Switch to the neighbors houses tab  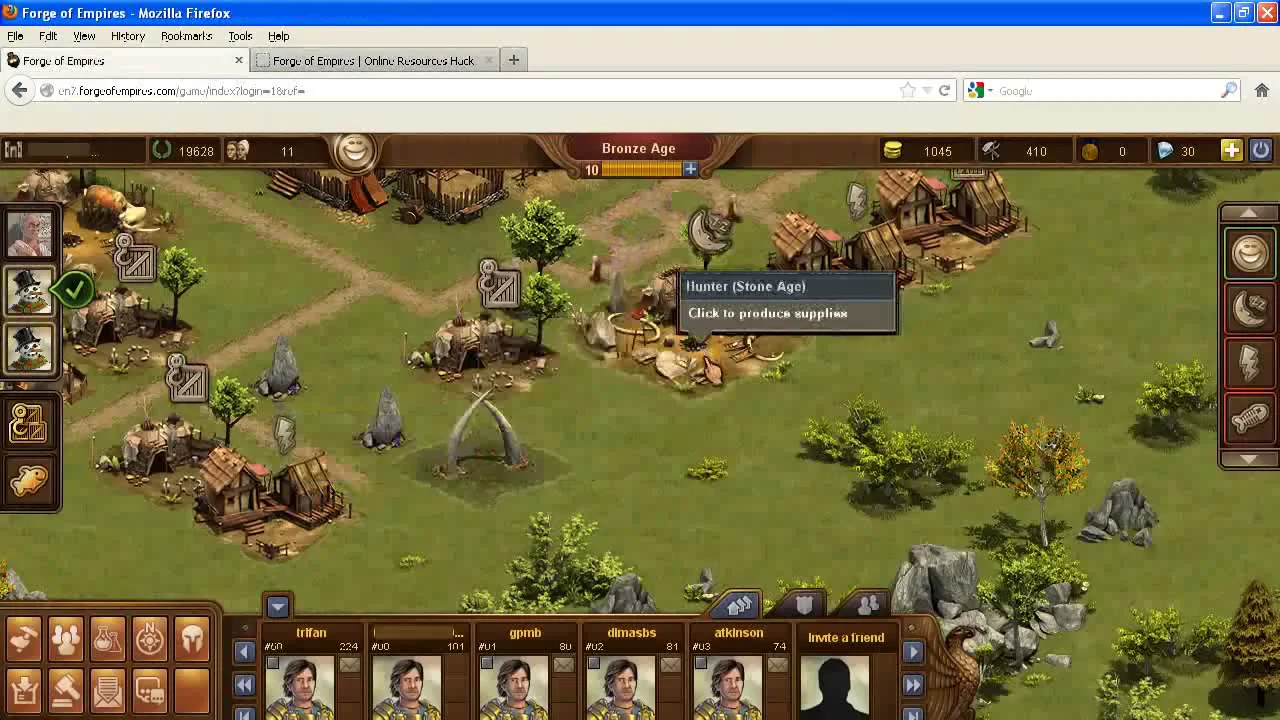(739, 606)
